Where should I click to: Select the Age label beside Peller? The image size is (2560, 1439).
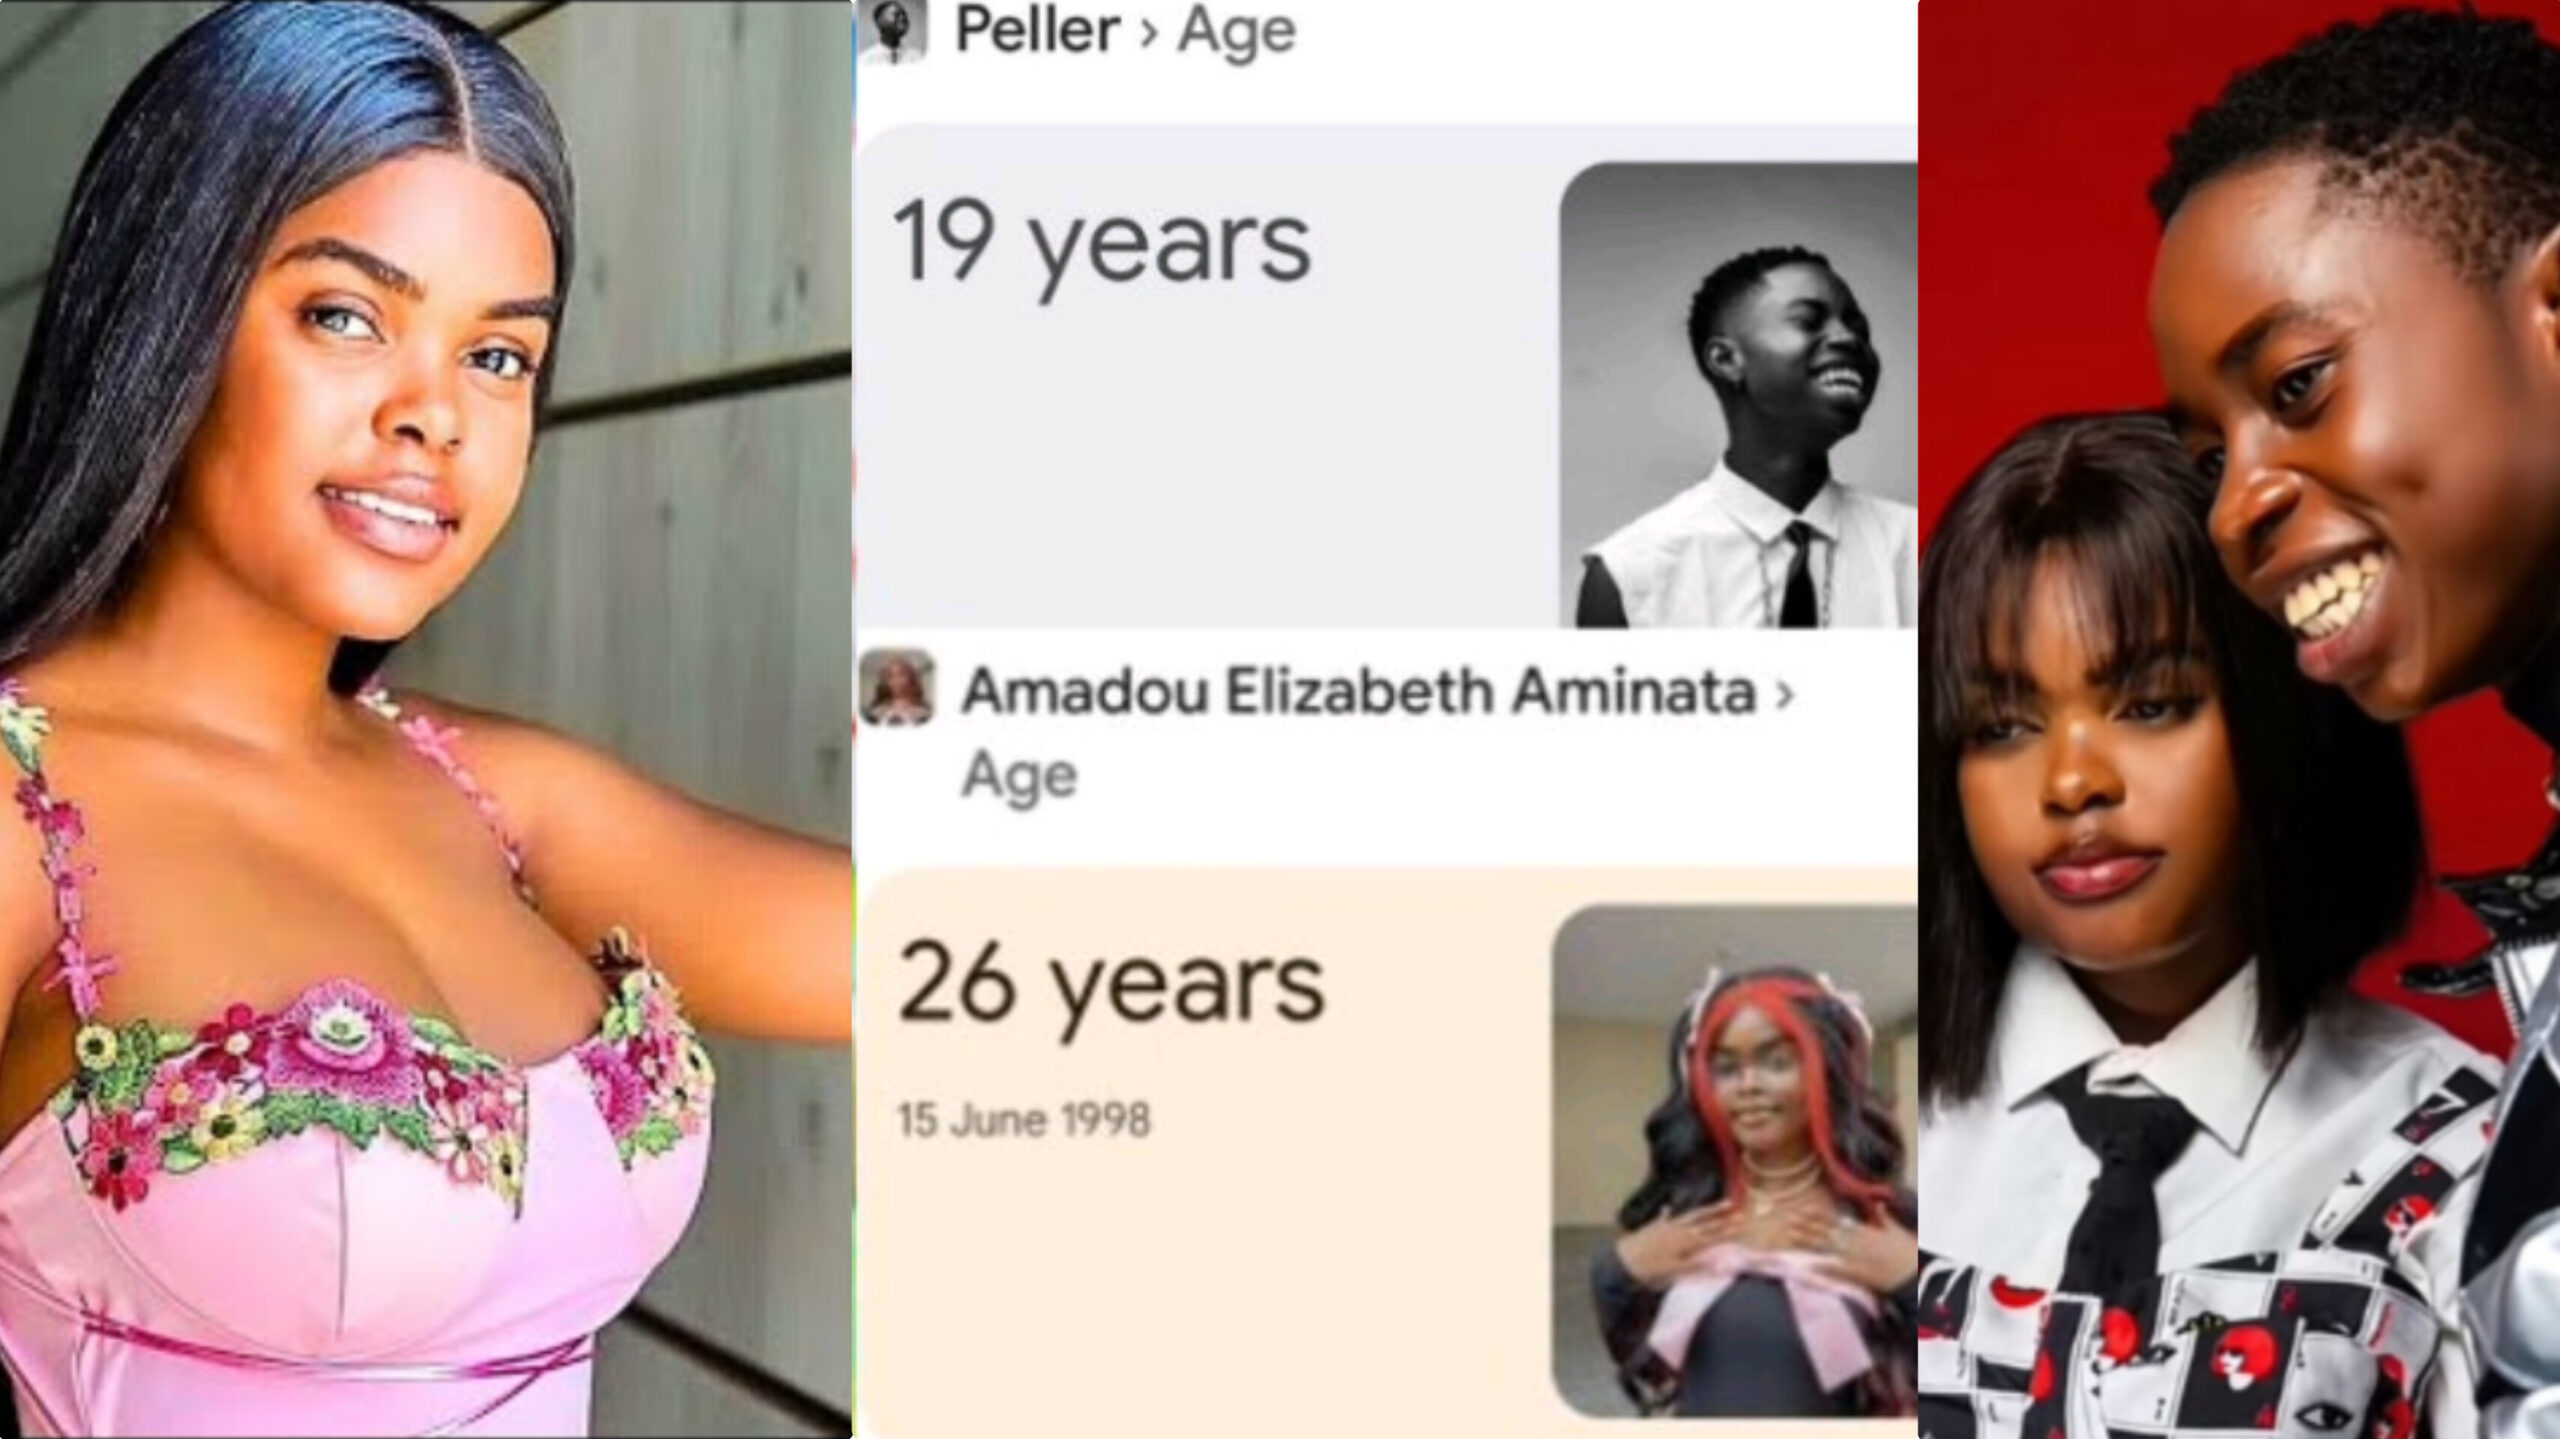pyautogui.click(x=1236, y=33)
